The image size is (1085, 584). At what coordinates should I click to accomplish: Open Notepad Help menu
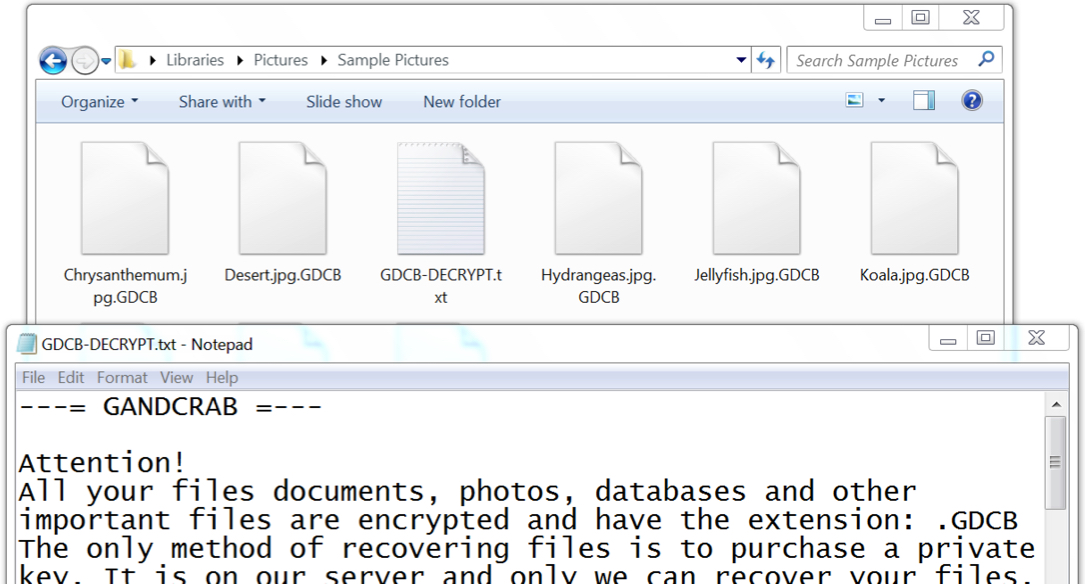(221, 378)
